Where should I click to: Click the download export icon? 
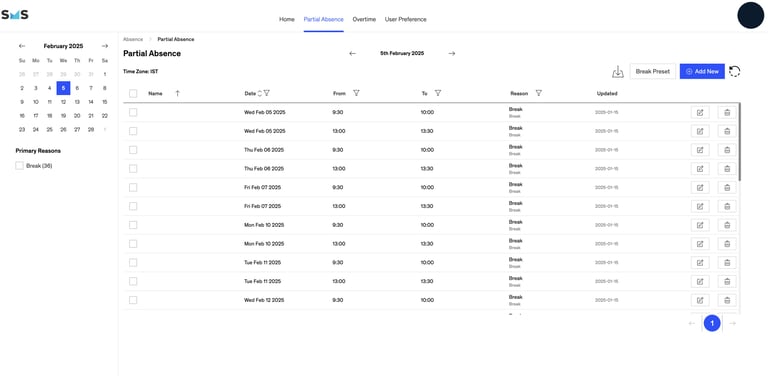tap(618, 71)
